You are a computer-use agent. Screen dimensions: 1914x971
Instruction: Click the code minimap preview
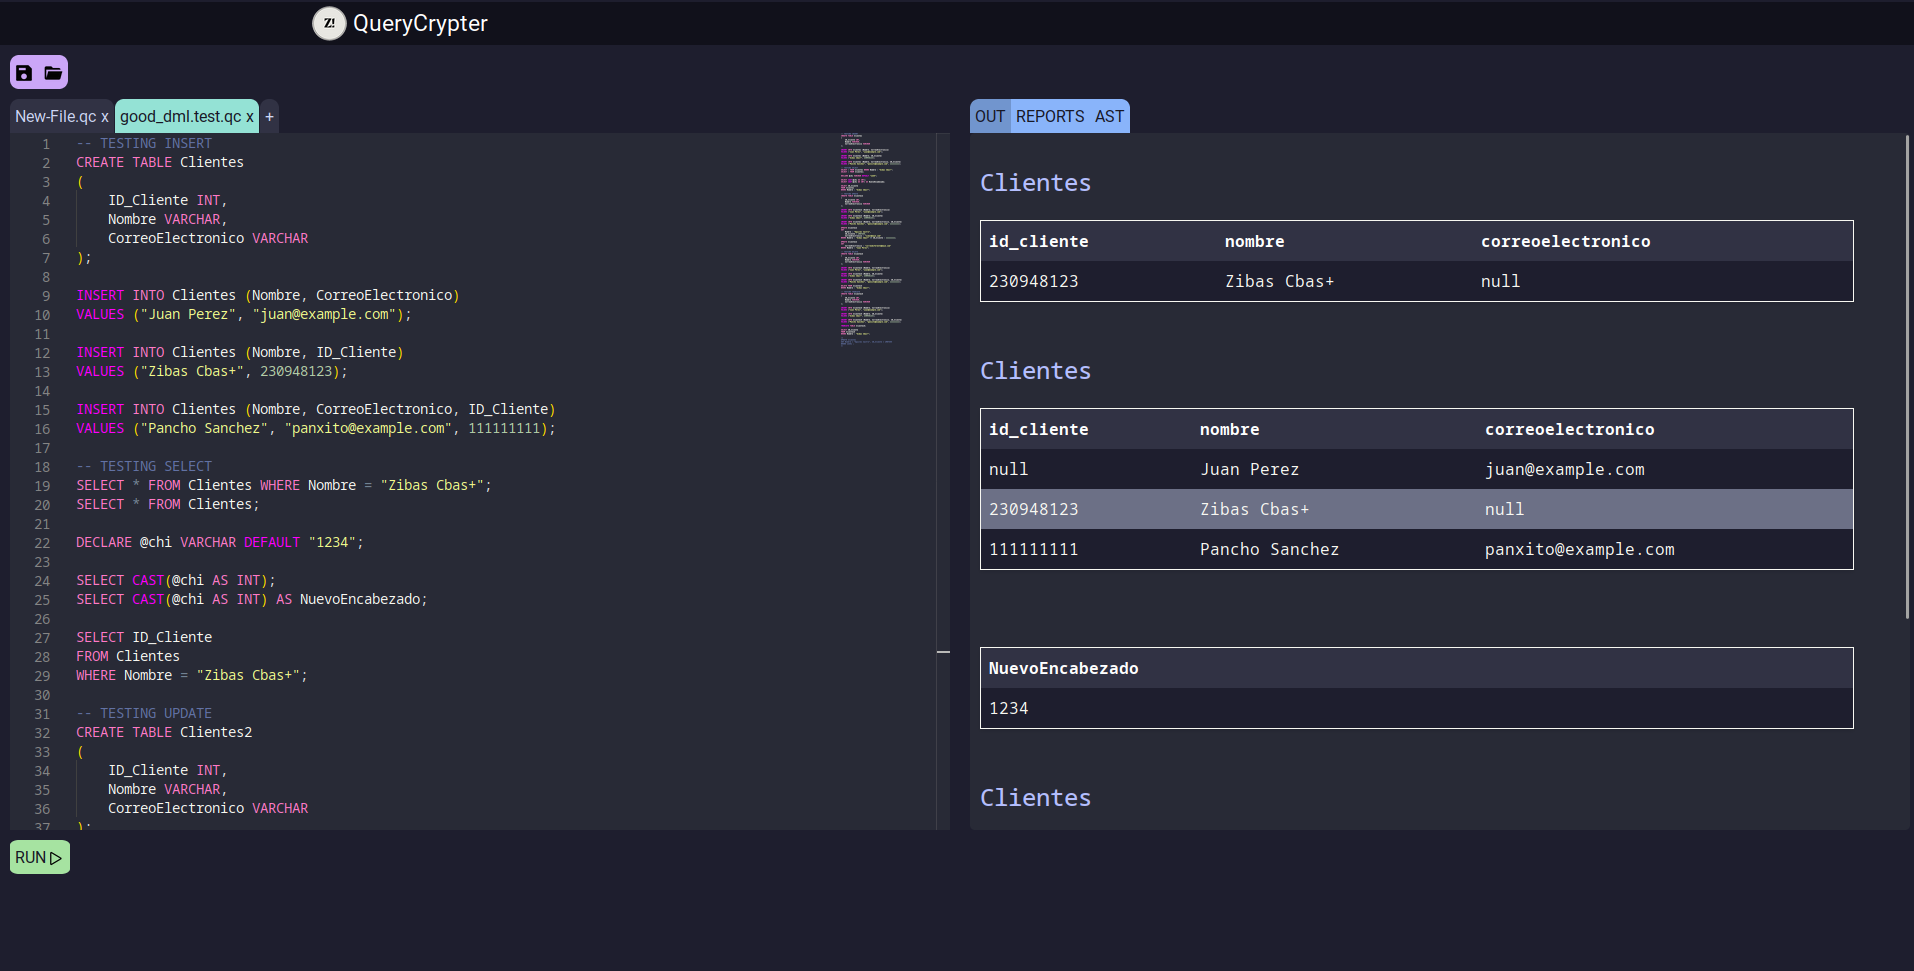pyautogui.click(x=871, y=240)
